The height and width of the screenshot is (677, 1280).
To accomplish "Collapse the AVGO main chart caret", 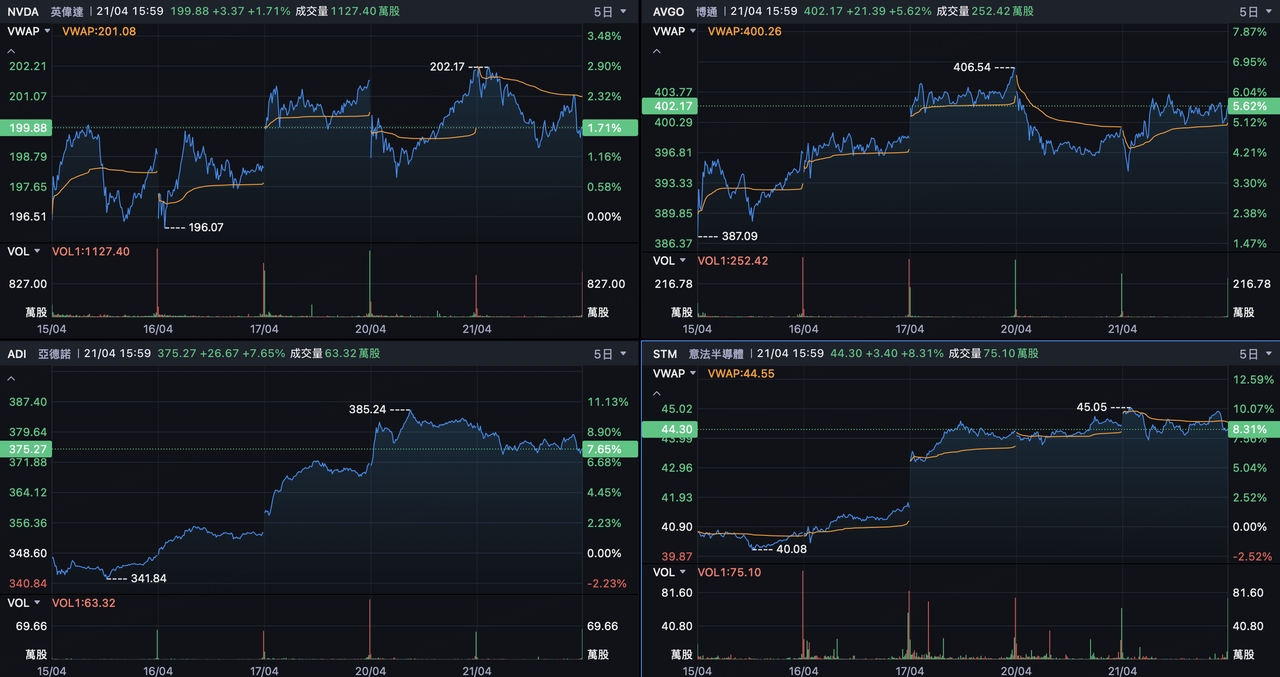I will [657, 49].
